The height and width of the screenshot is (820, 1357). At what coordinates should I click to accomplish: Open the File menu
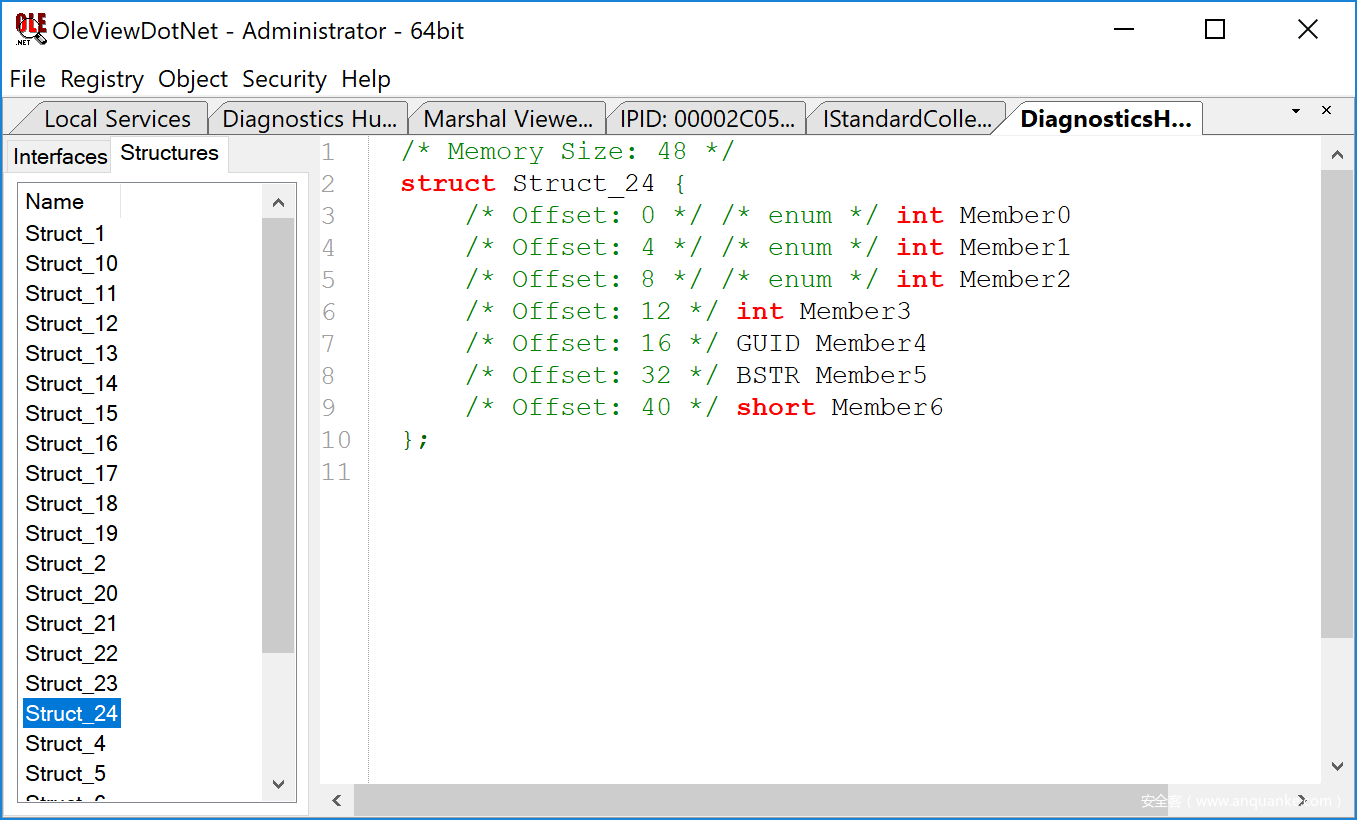pos(28,79)
